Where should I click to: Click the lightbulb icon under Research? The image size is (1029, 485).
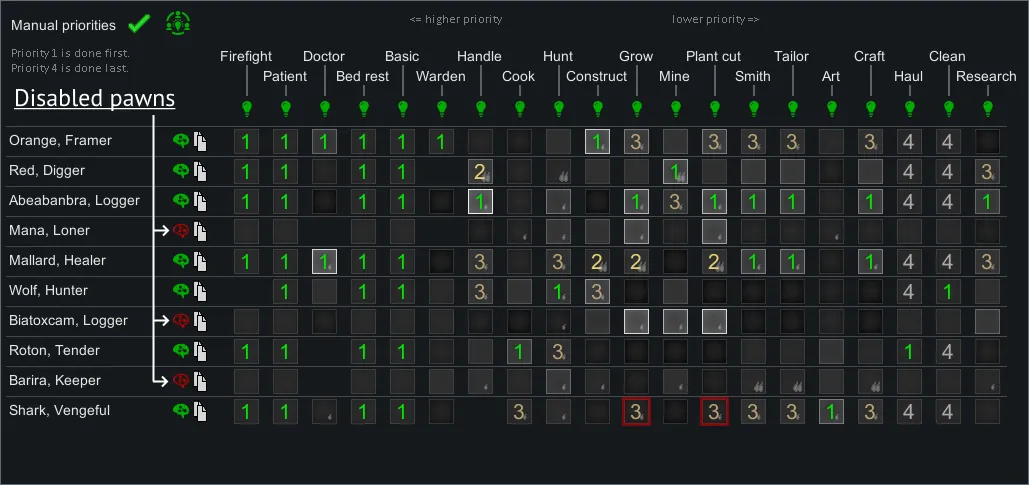[987, 107]
